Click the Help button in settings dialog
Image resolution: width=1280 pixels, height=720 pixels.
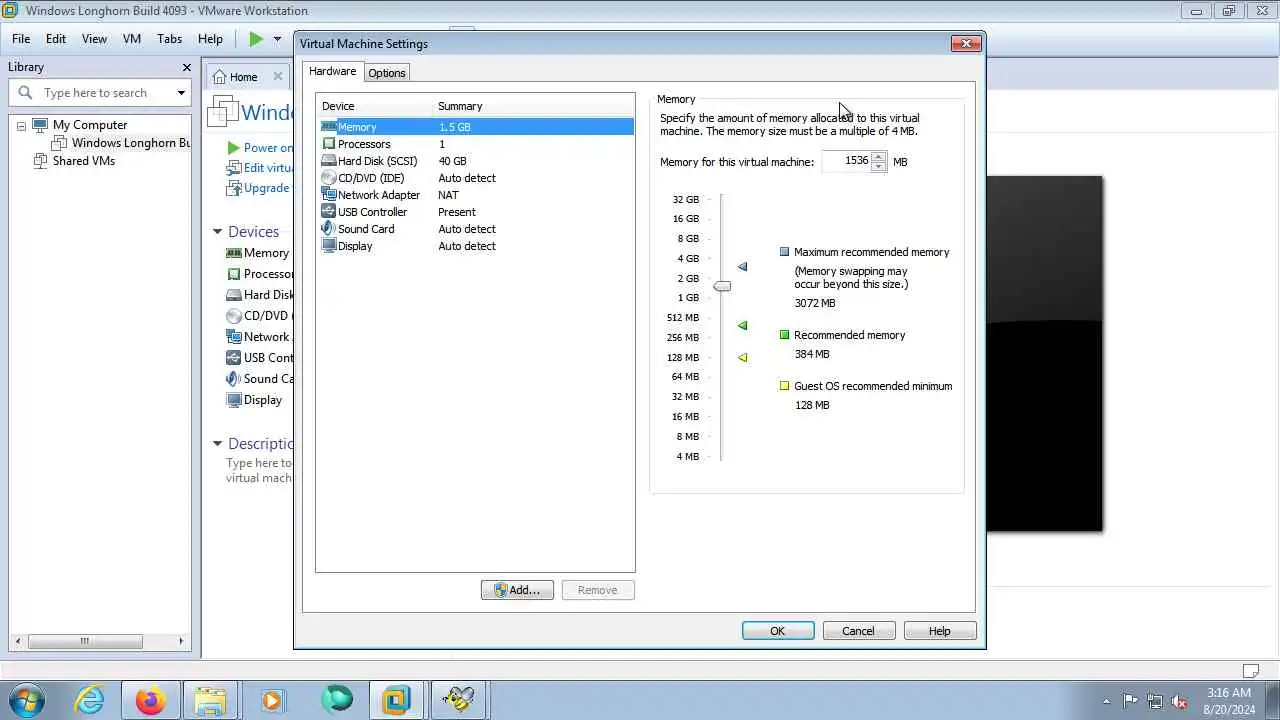click(x=939, y=631)
